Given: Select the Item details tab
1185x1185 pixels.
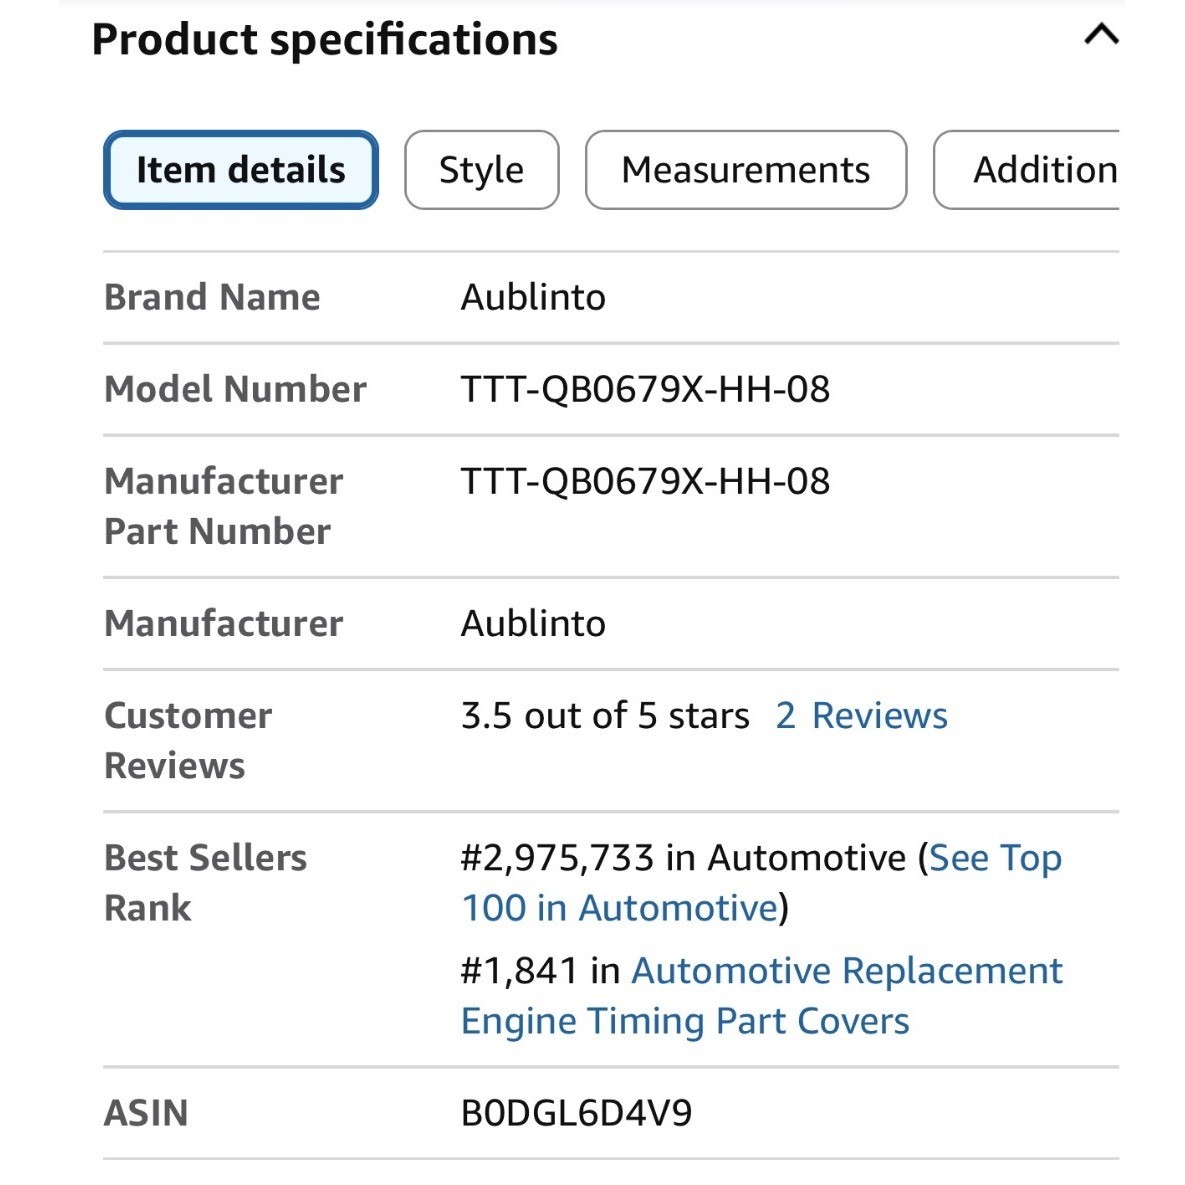Looking at the screenshot, I should pos(240,170).
